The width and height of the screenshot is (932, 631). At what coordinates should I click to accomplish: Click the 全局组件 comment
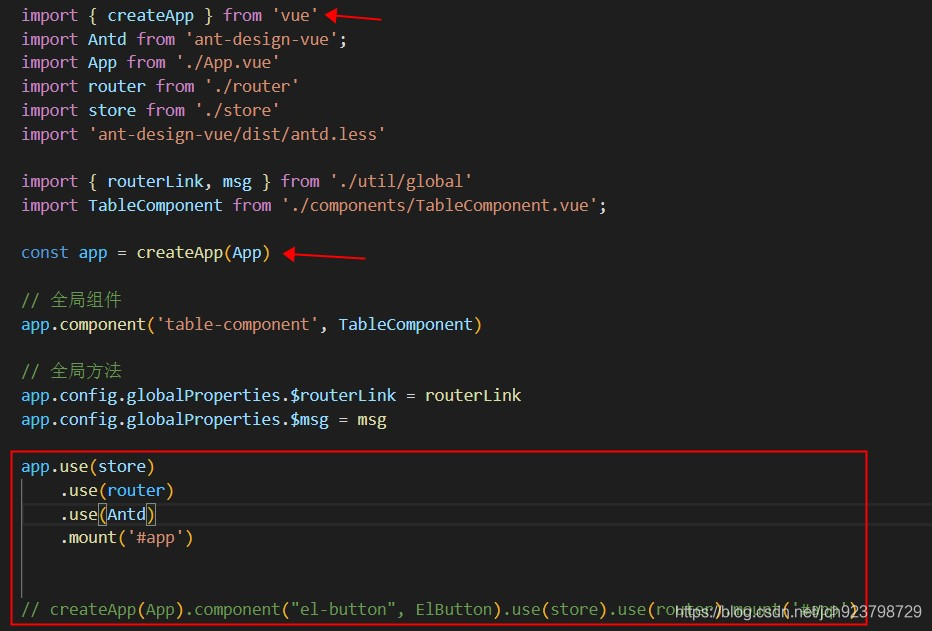click(71, 300)
